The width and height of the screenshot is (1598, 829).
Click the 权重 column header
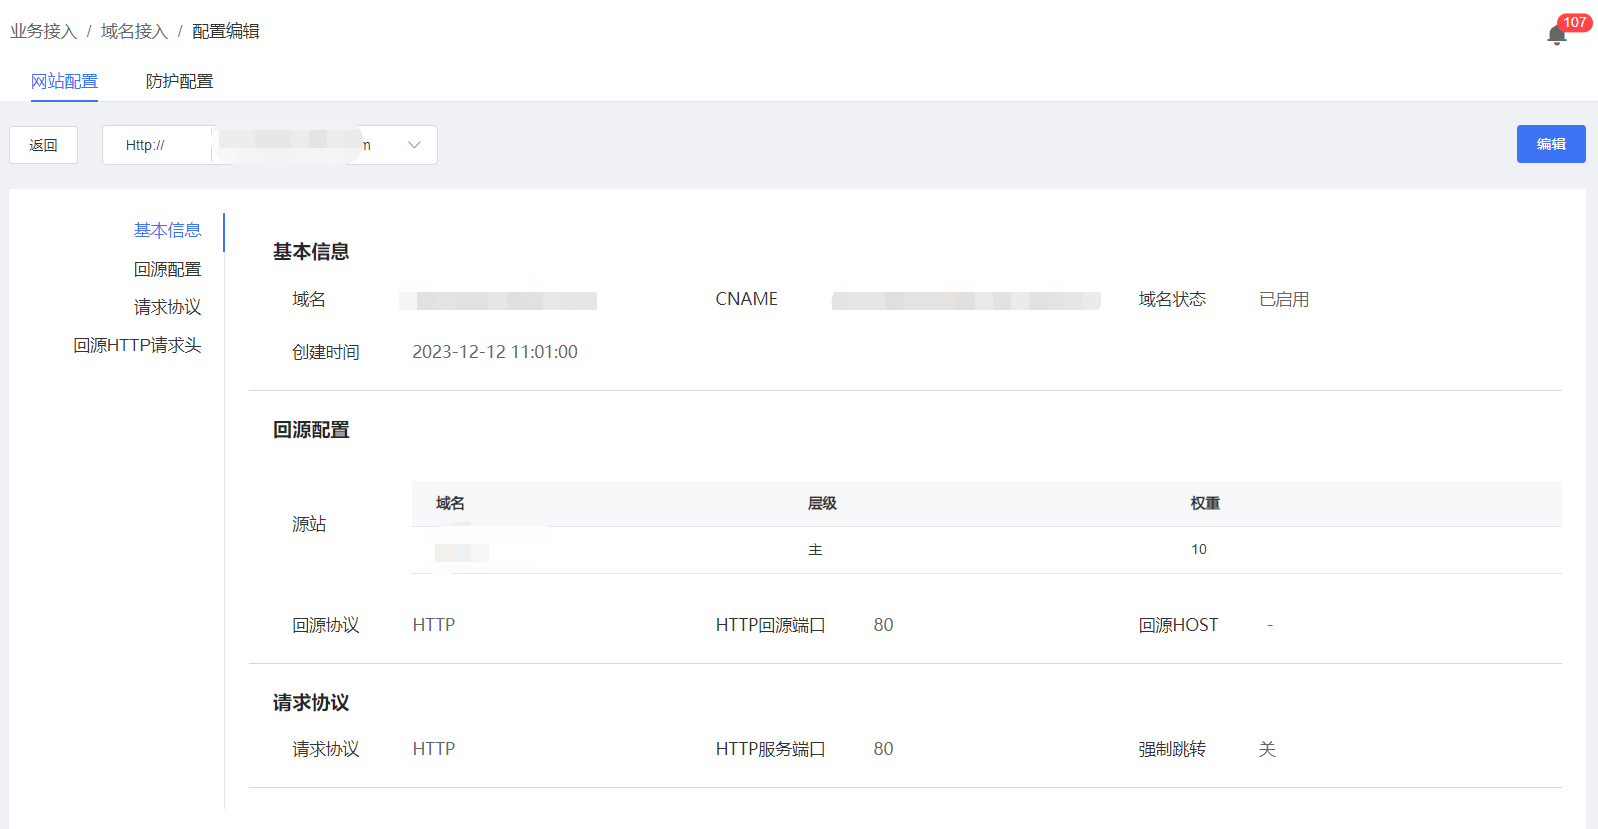1204,503
